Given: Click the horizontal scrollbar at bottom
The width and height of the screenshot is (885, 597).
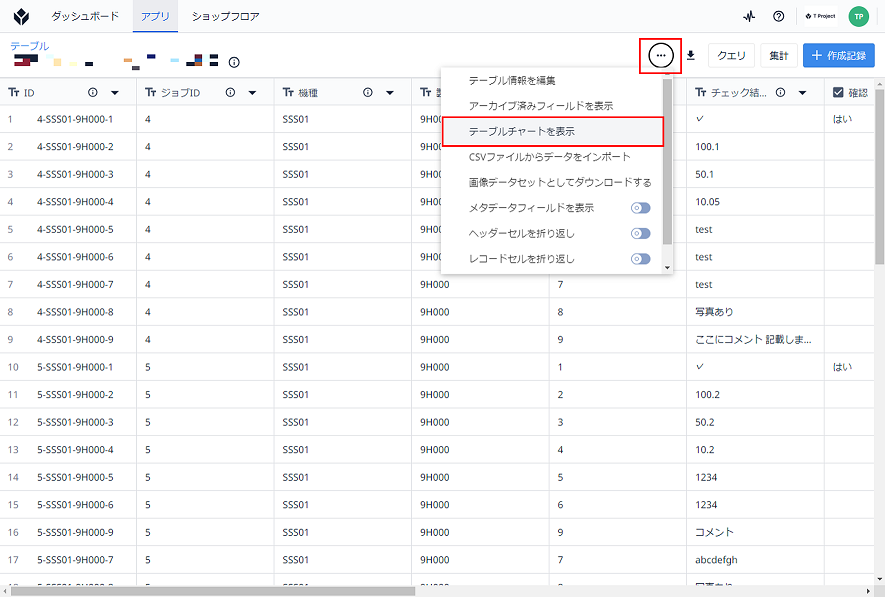Looking at the screenshot, I should click(x=213, y=591).
